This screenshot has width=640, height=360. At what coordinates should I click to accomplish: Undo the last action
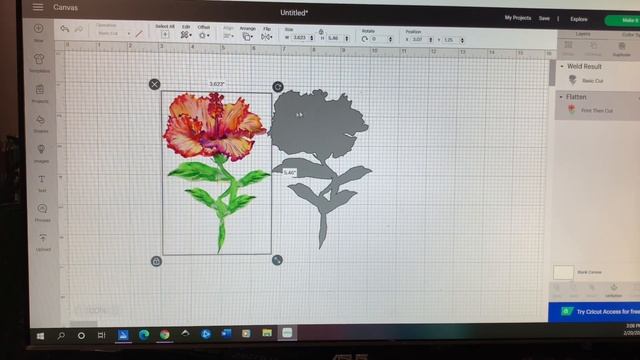(64, 29)
